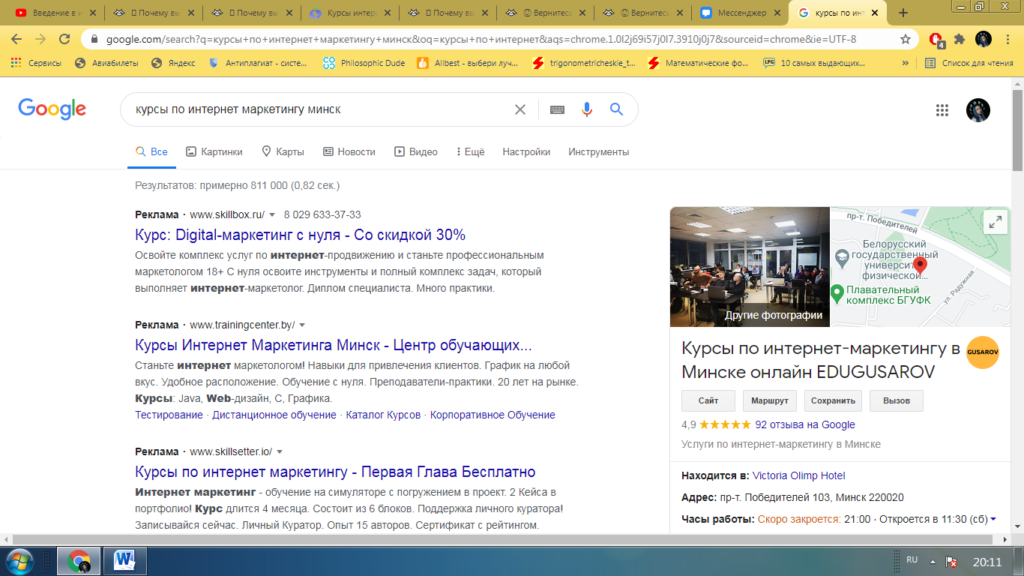Run search with the magnifier icon

pos(616,110)
